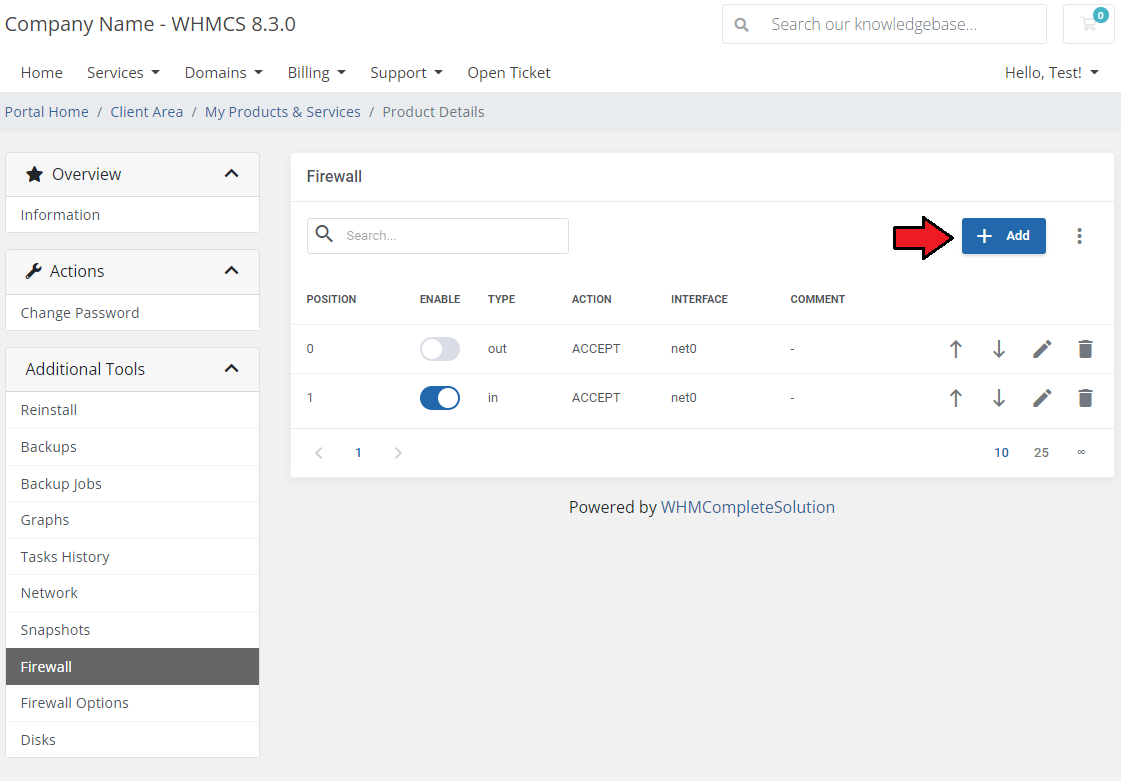Open the Open Ticket page

coord(509,73)
